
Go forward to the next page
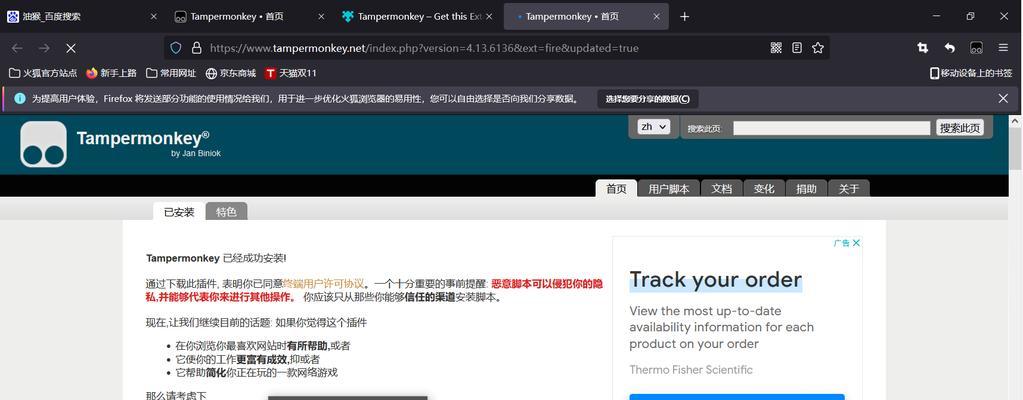click(44, 48)
